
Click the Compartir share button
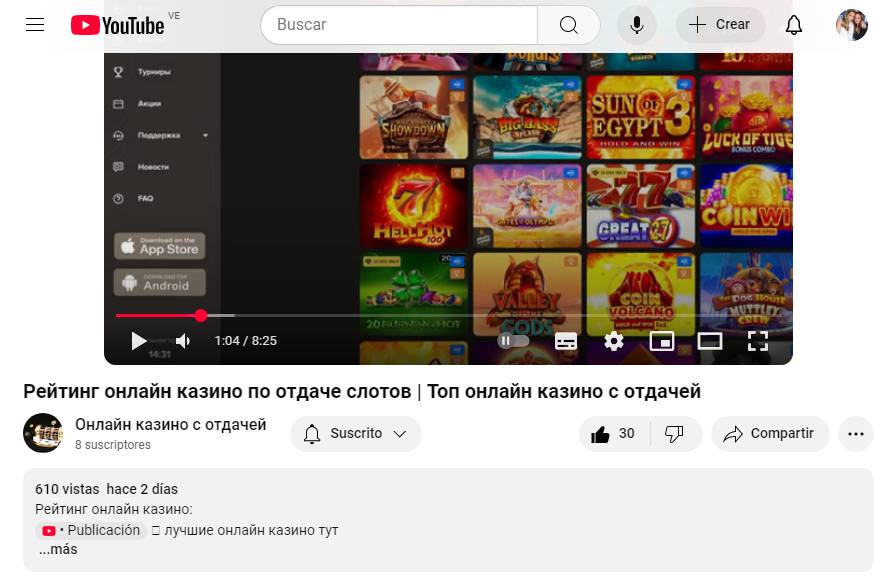pos(770,434)
